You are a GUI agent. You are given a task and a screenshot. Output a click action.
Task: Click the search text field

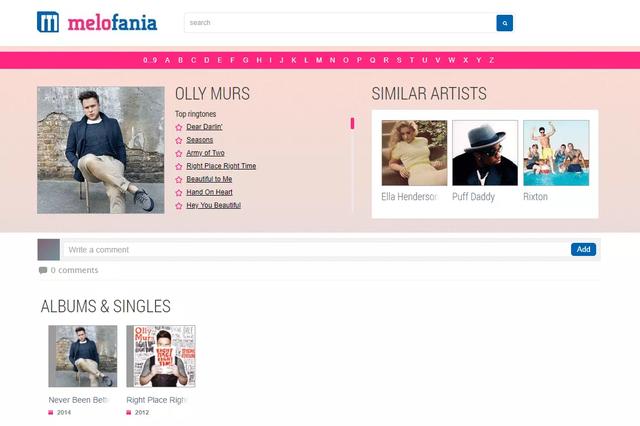click(x=340, y=22)
